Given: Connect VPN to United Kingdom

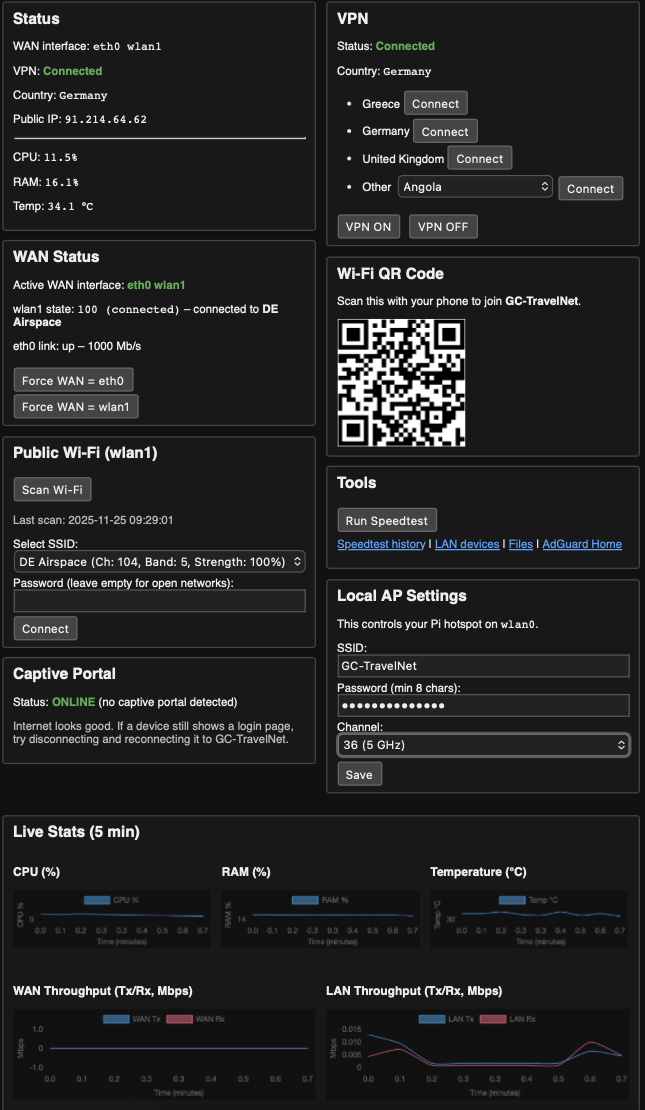Looking at the screenshot, I should [x=479, y=159].
